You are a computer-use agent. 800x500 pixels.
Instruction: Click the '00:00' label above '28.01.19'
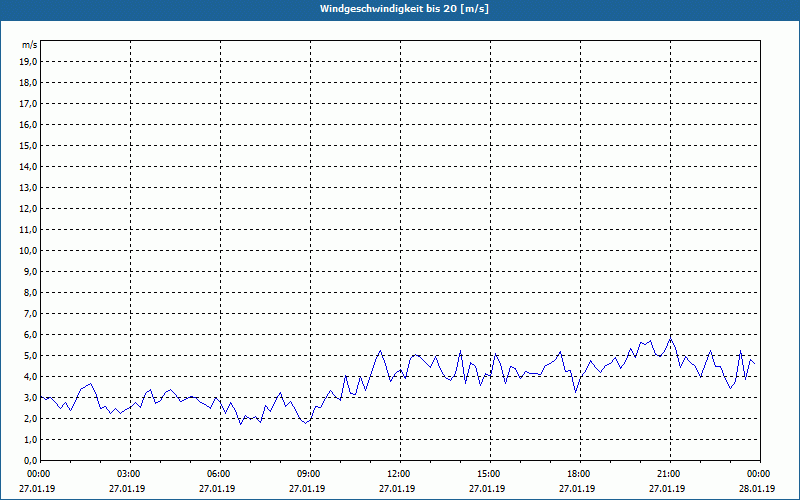[x=760, y=474]
